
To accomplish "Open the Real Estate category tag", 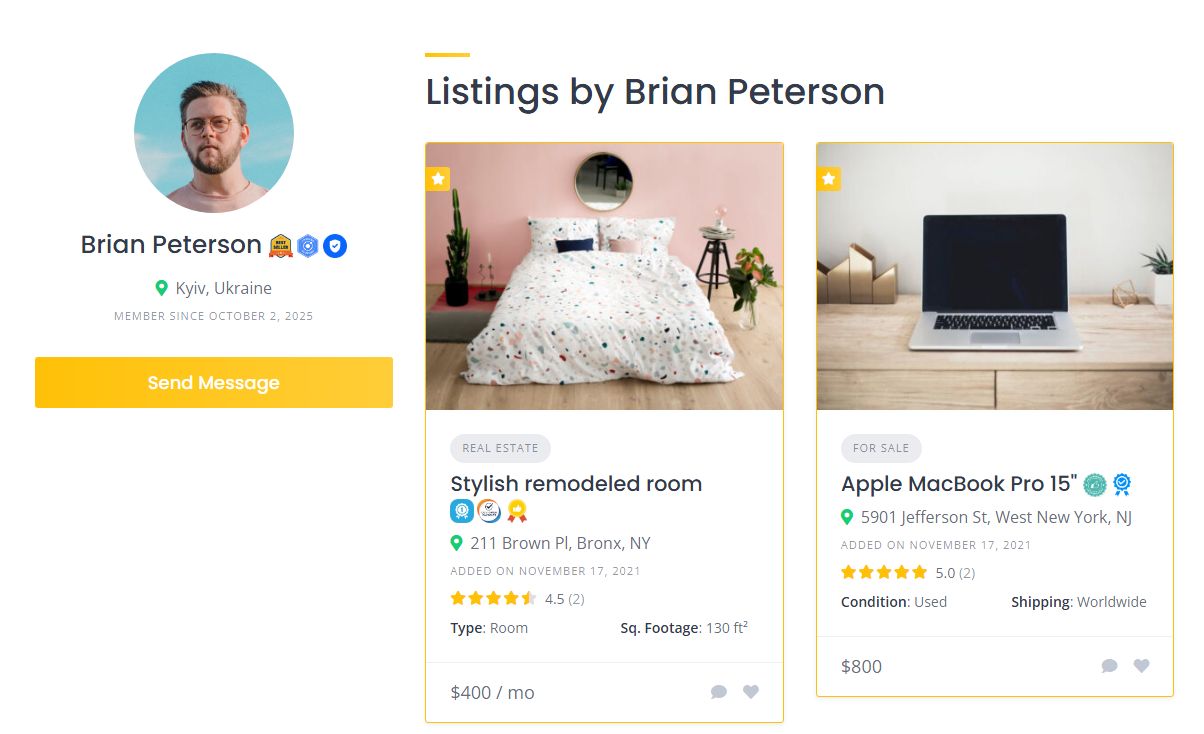I will click(500, 448).
